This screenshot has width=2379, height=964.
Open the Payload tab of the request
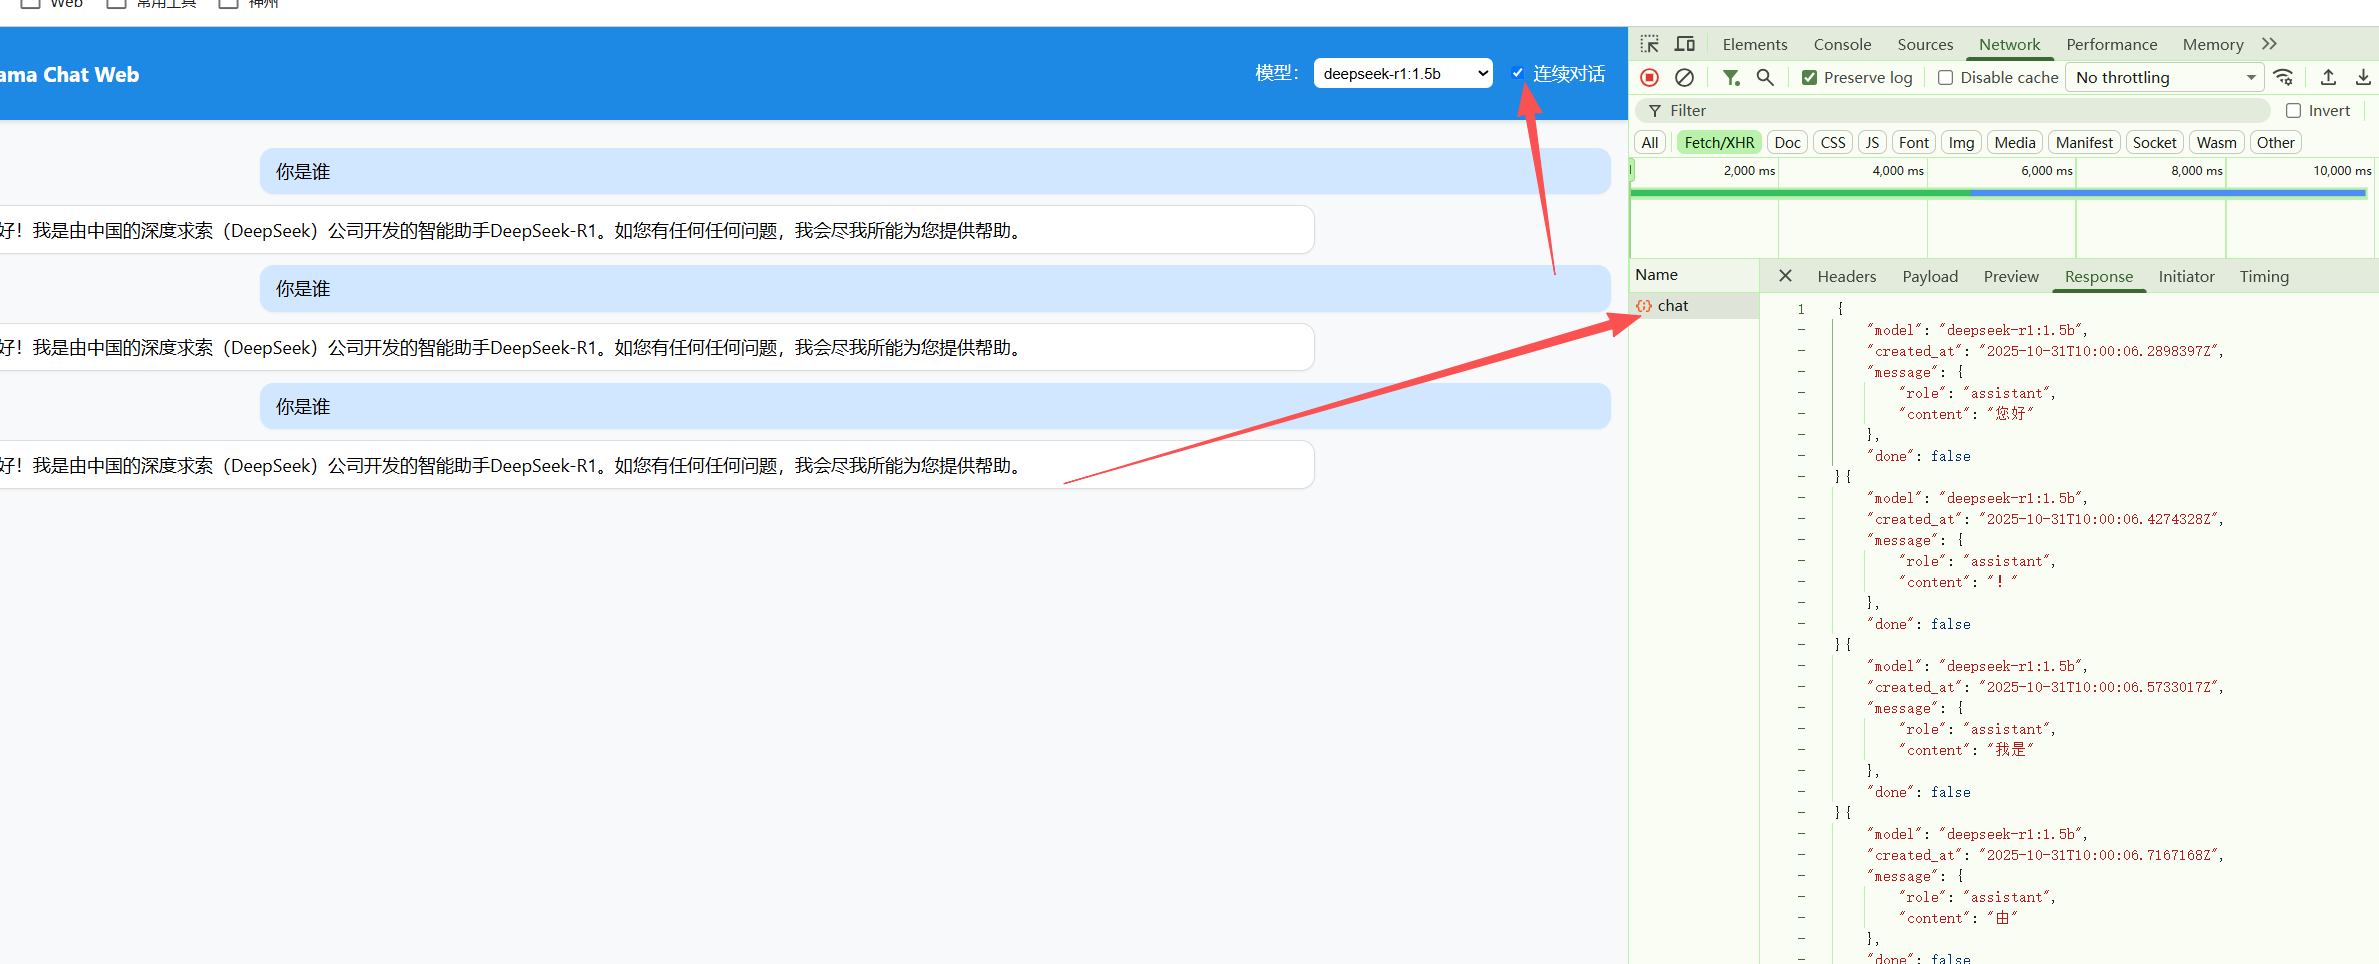[x=1930, y=277]
